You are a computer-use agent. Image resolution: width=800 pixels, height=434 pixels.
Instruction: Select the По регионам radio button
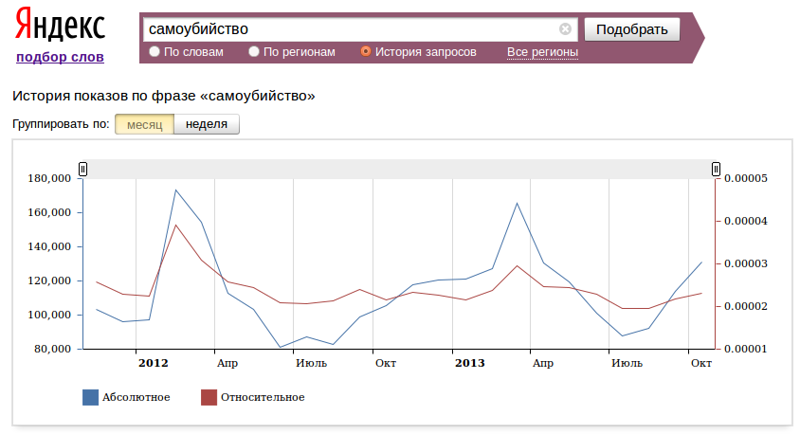tap(254, 51)
